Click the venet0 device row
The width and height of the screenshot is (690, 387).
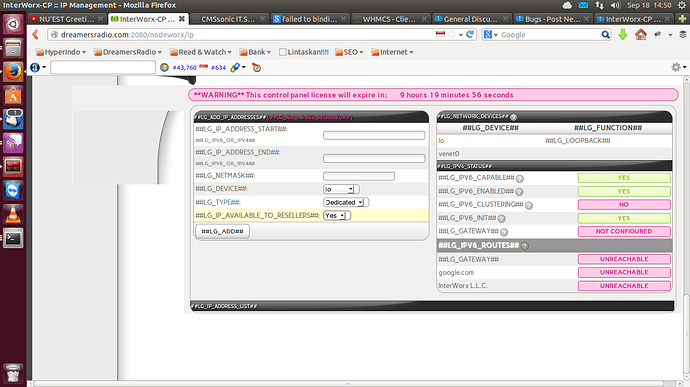554,154
